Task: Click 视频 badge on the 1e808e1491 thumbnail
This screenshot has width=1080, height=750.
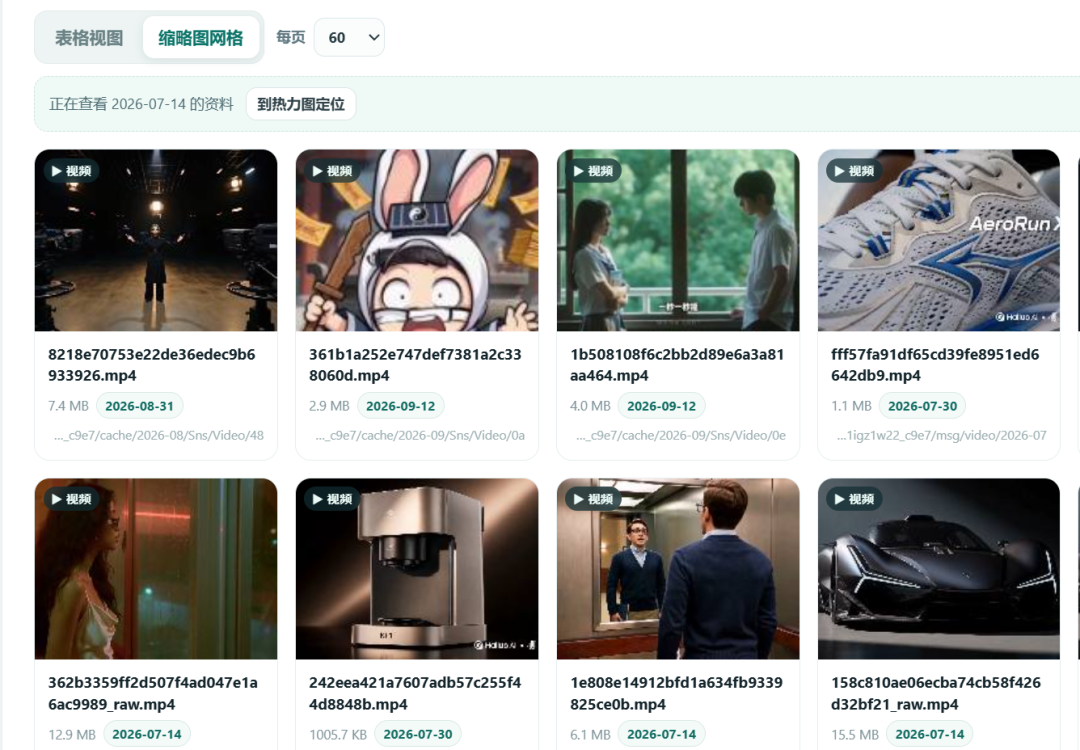Action: pyautogui.click(x=594, y=499)
